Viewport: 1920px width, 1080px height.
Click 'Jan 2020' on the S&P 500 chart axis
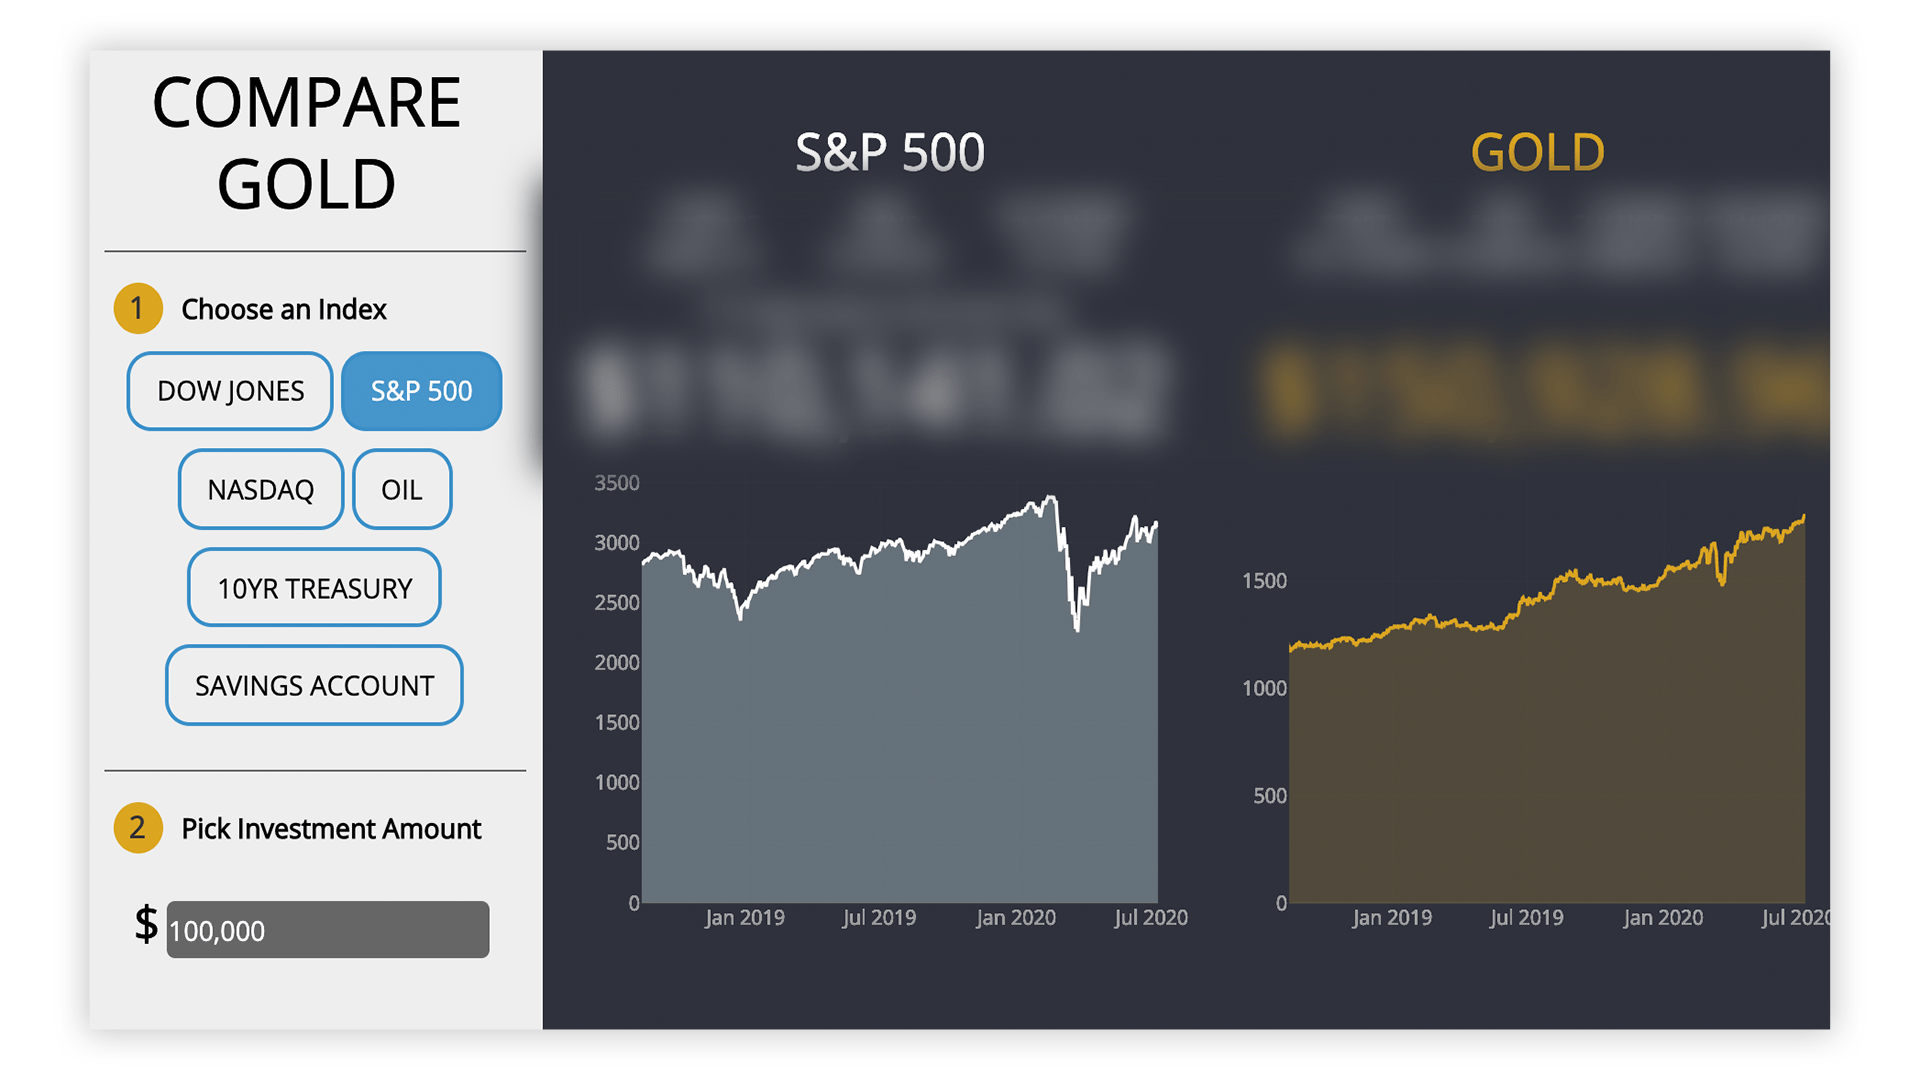coord(1015,918)
